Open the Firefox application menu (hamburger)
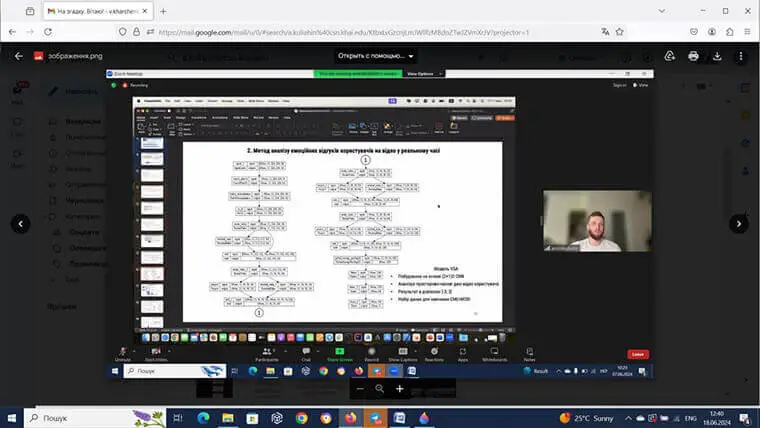This screenshot has height=428, width=760. tap(745, 32)
